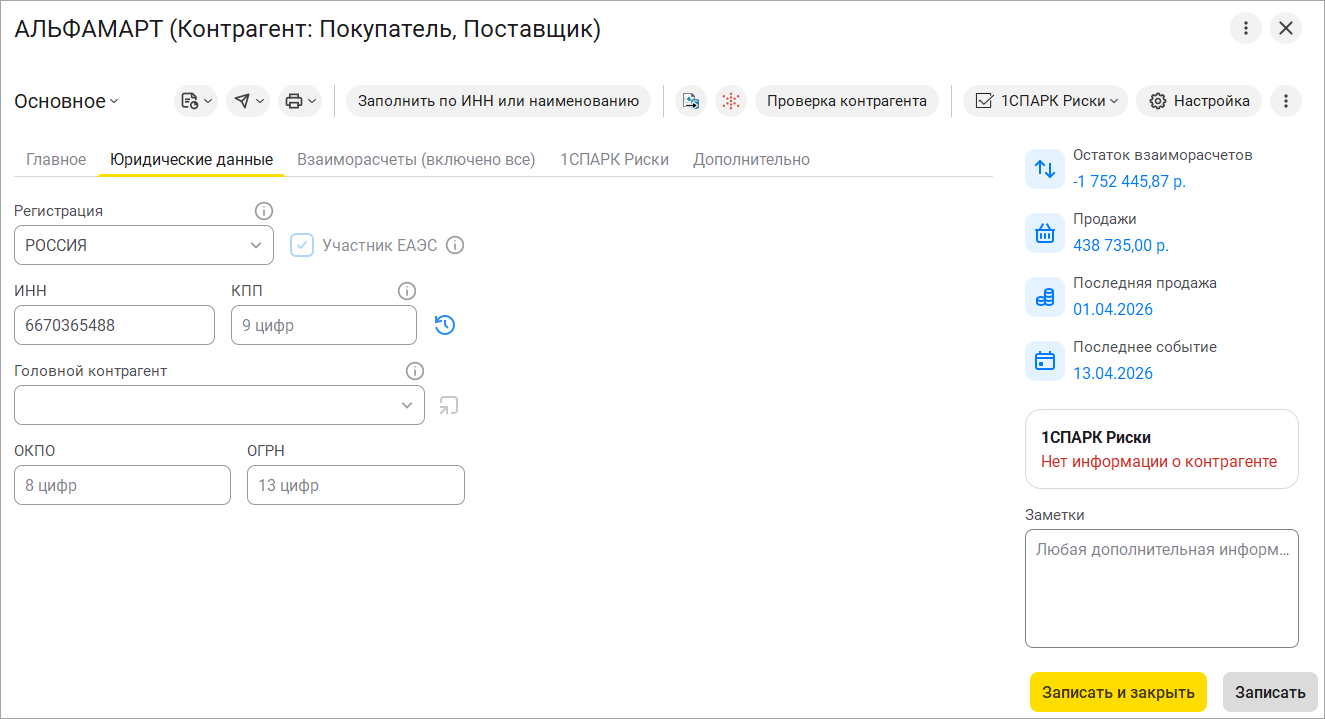Expand the Регистрация country dropdown
This screenshot has width=1325, height=719.
(x=254, y=245)
